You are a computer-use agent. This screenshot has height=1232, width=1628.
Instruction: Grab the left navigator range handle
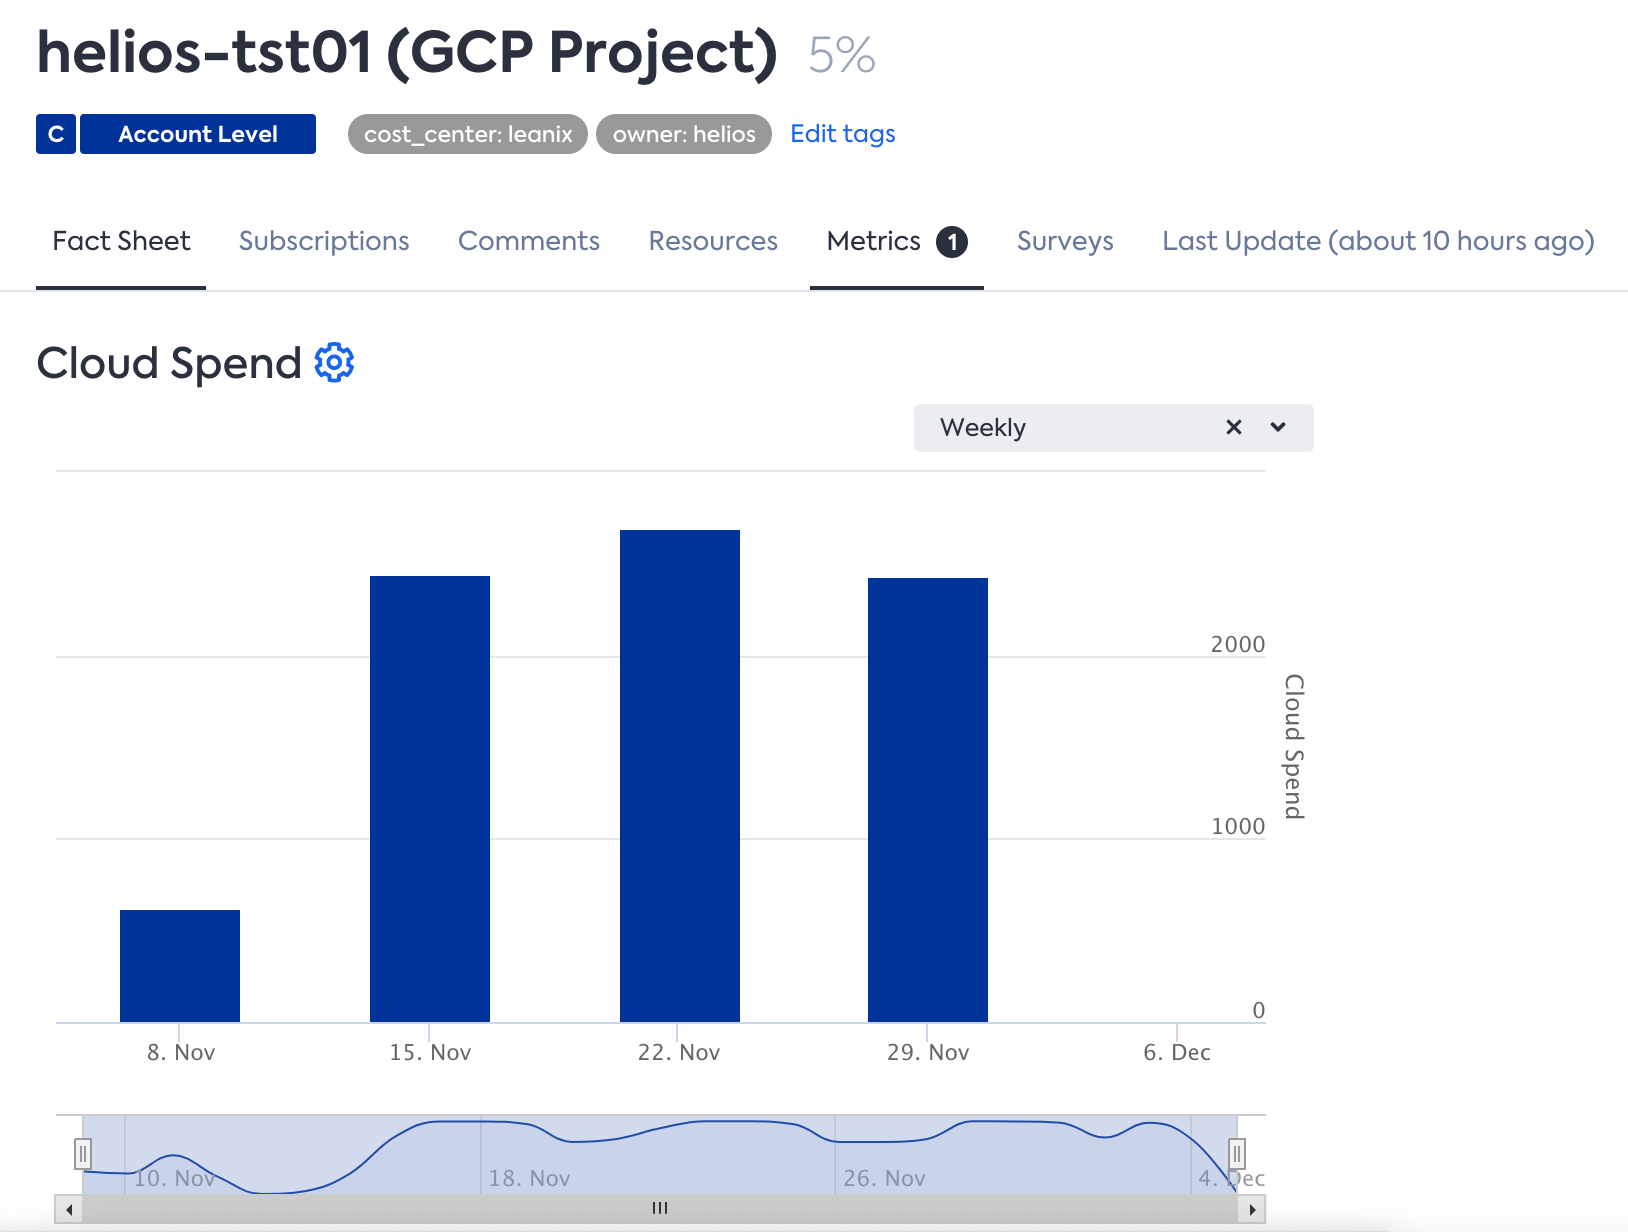tap(83, 1154)
